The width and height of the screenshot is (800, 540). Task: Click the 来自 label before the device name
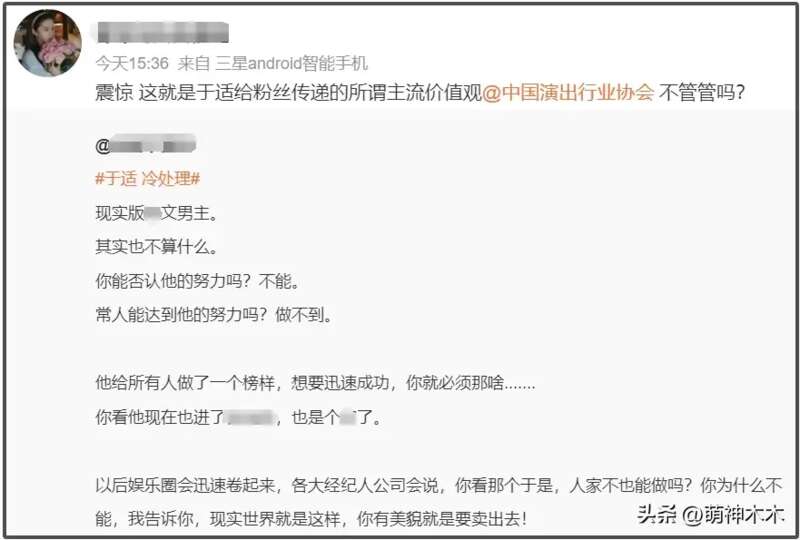(x=194, y=63)
